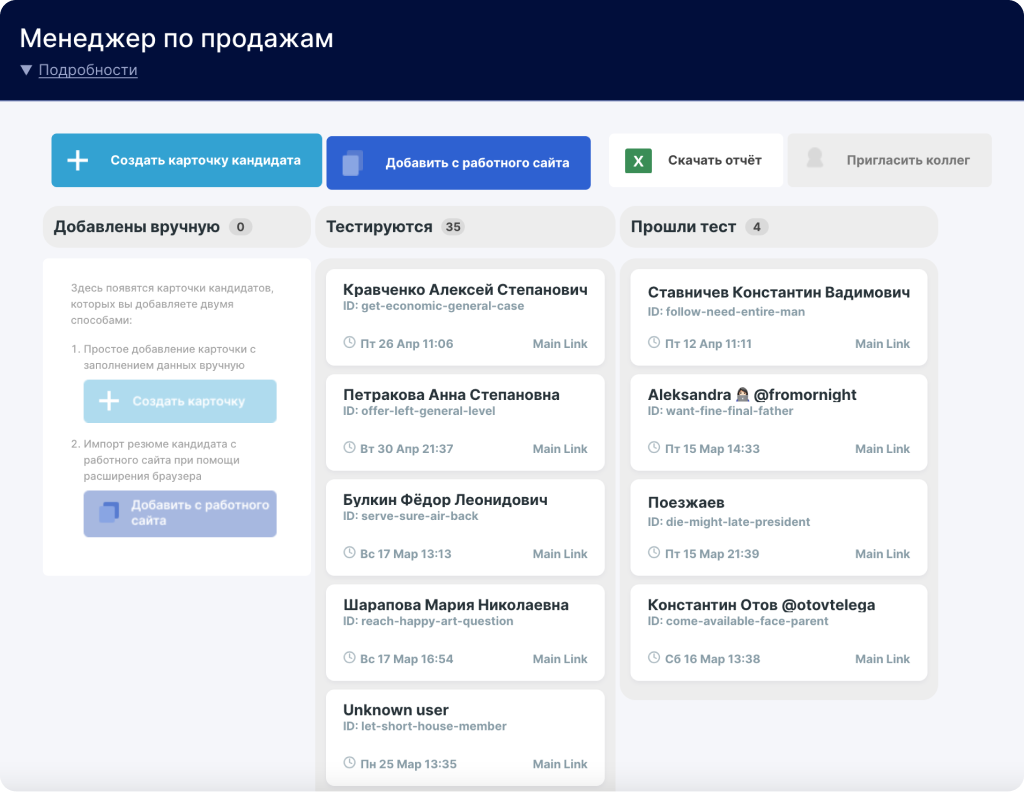This screenshot has height=792, width=1024.
Task: Select the Прошли тест column header
Action: 683,227
